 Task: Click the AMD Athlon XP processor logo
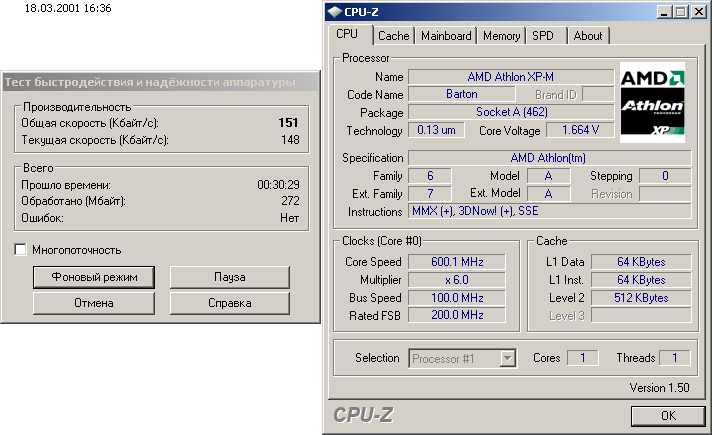pos(652,103)
